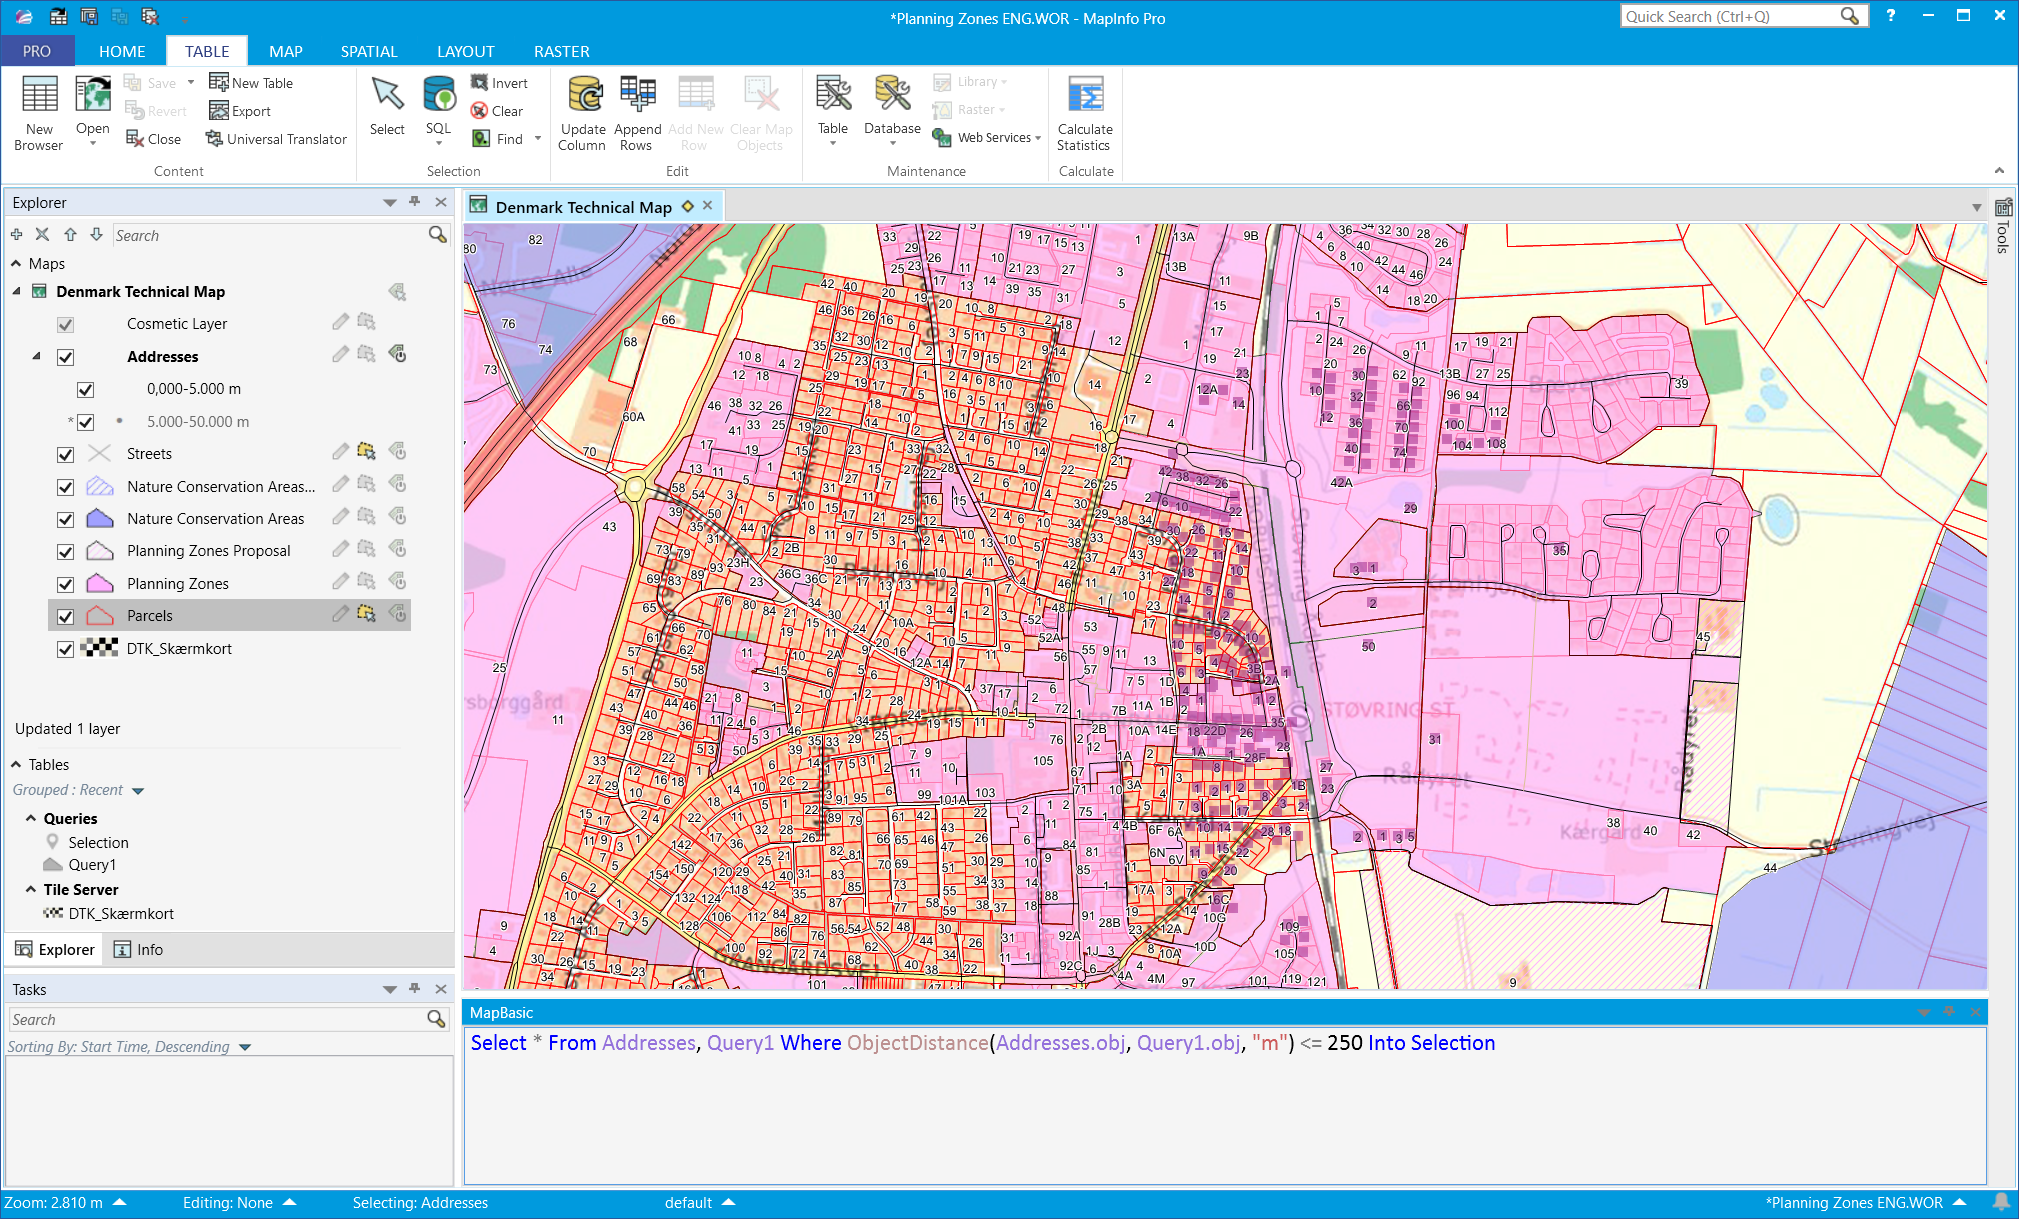Screen dimensions: 2019x1219
Task: Collapse the Addresses layer group
Action: [x=37, y=357]
